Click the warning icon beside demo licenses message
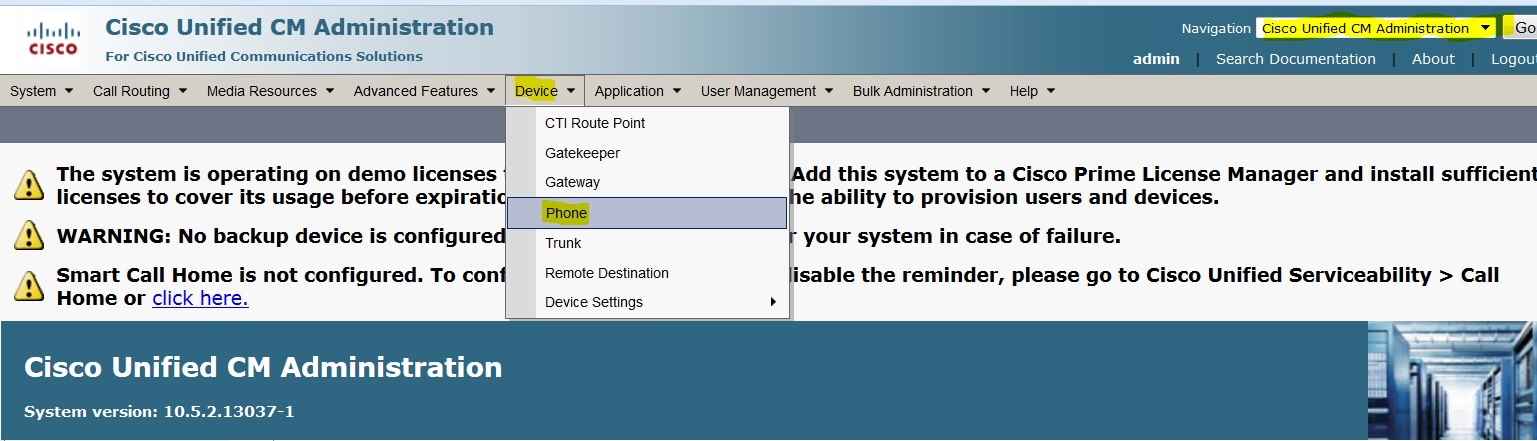 pos(29,185)
